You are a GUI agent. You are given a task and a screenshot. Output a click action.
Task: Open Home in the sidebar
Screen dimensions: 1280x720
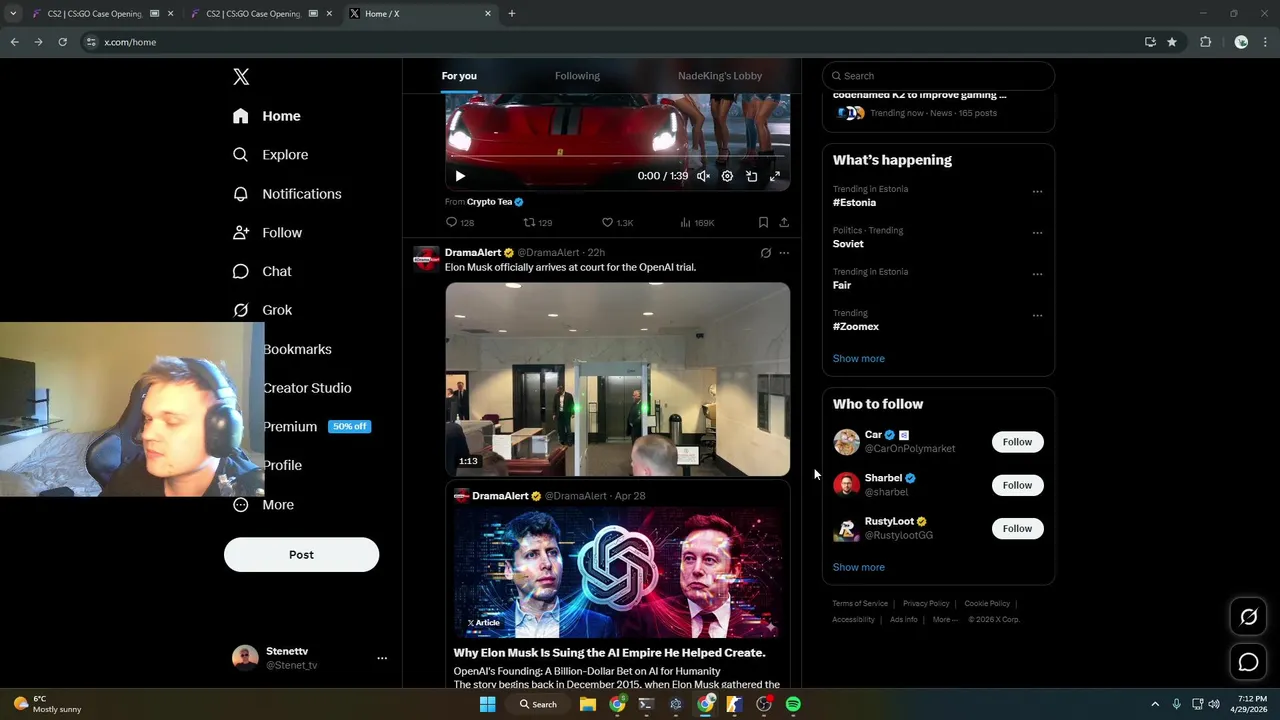(x=266, y=116)
